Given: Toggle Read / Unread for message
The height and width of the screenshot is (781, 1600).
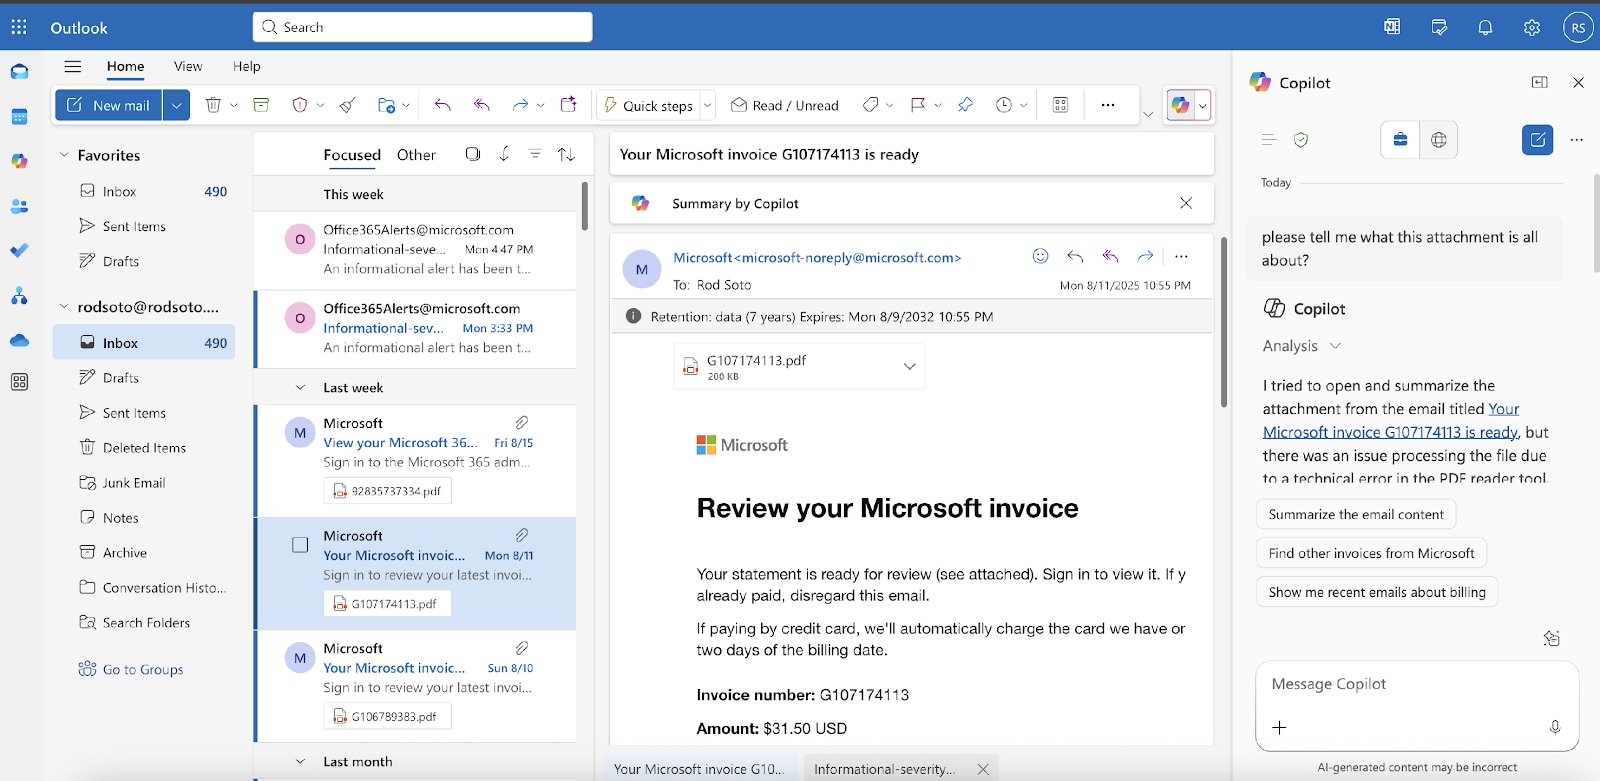Looking at the screenshot, I should click(x=785, y=105).
